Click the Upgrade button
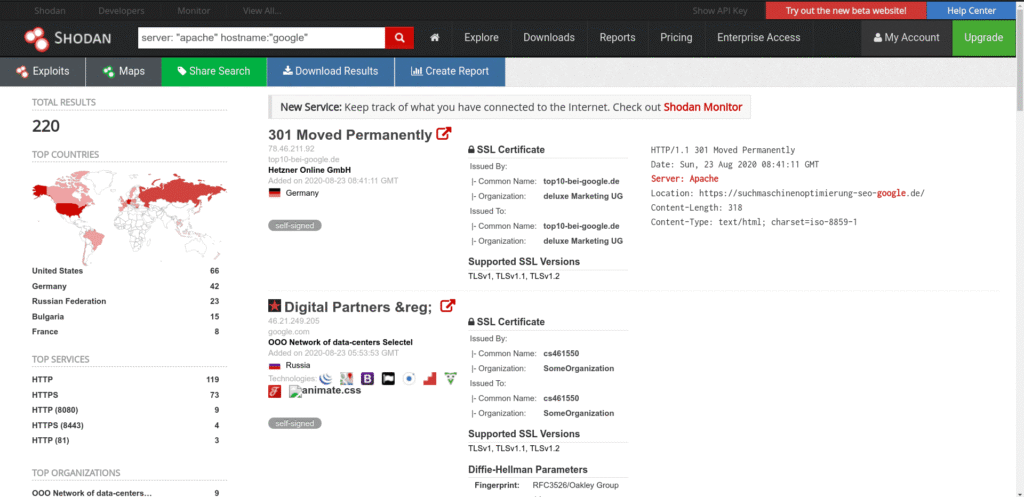This screenshot has height=497, width=1024. coord(984,38)
